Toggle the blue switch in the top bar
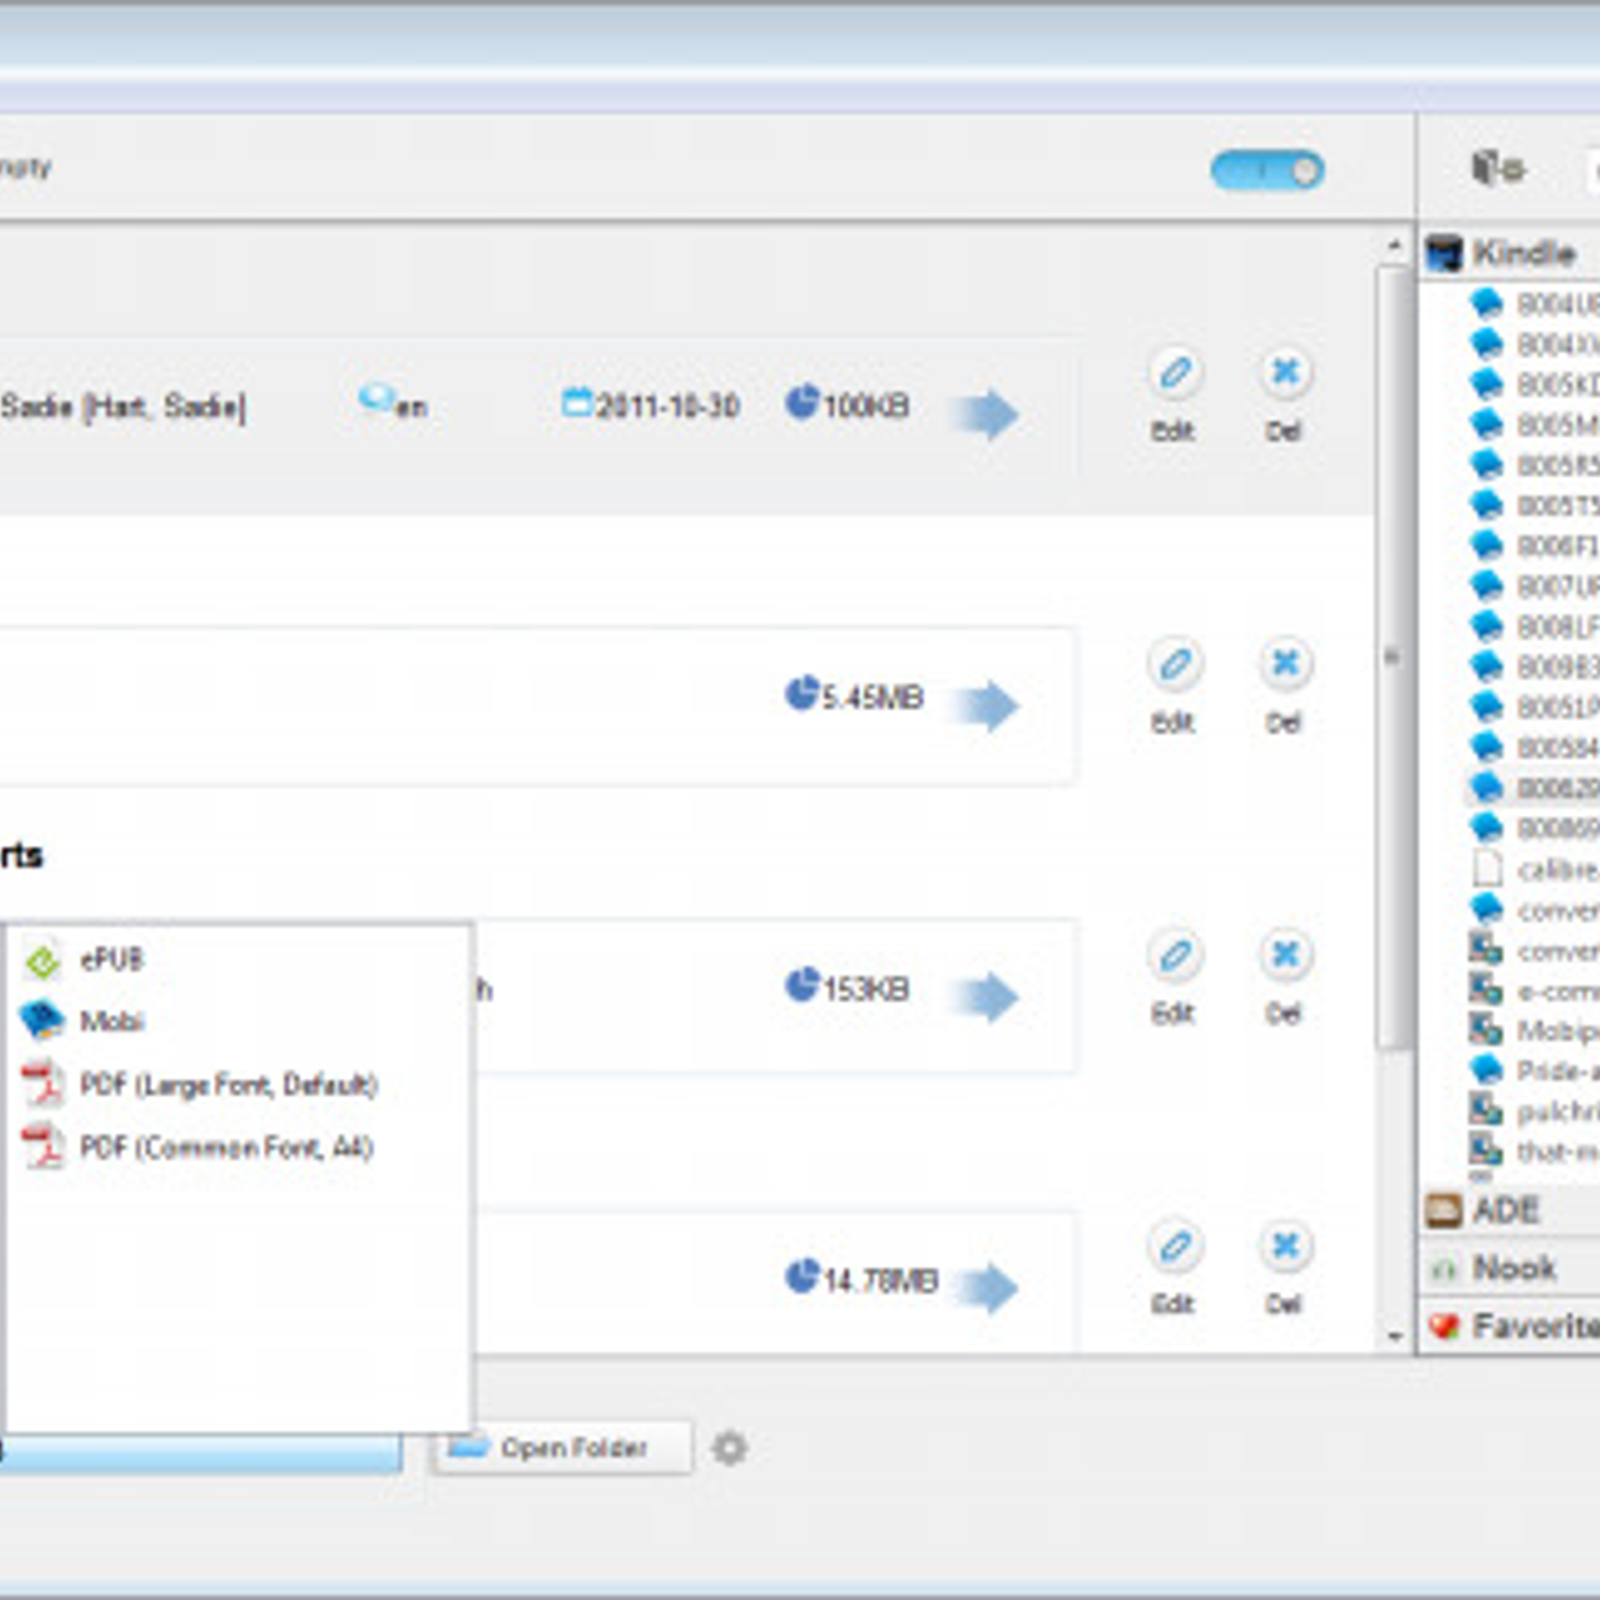1600x1600 pixels. click(1267, 171)
